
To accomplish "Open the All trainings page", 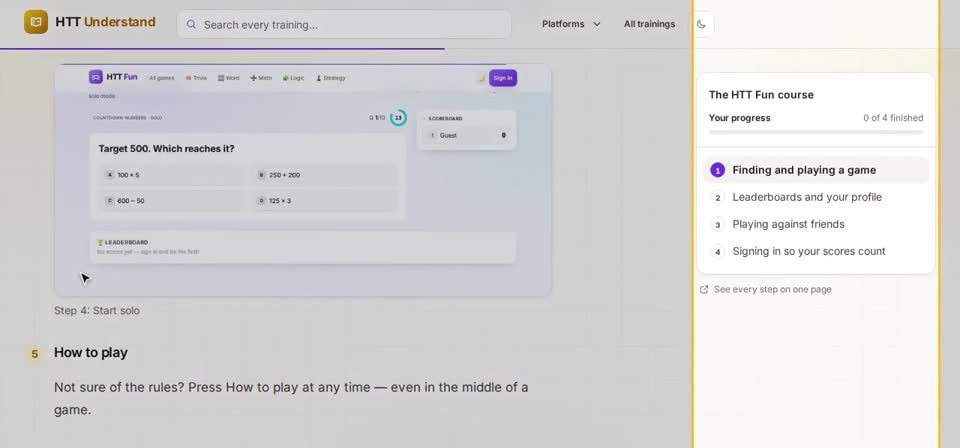I will pos(650,24).
